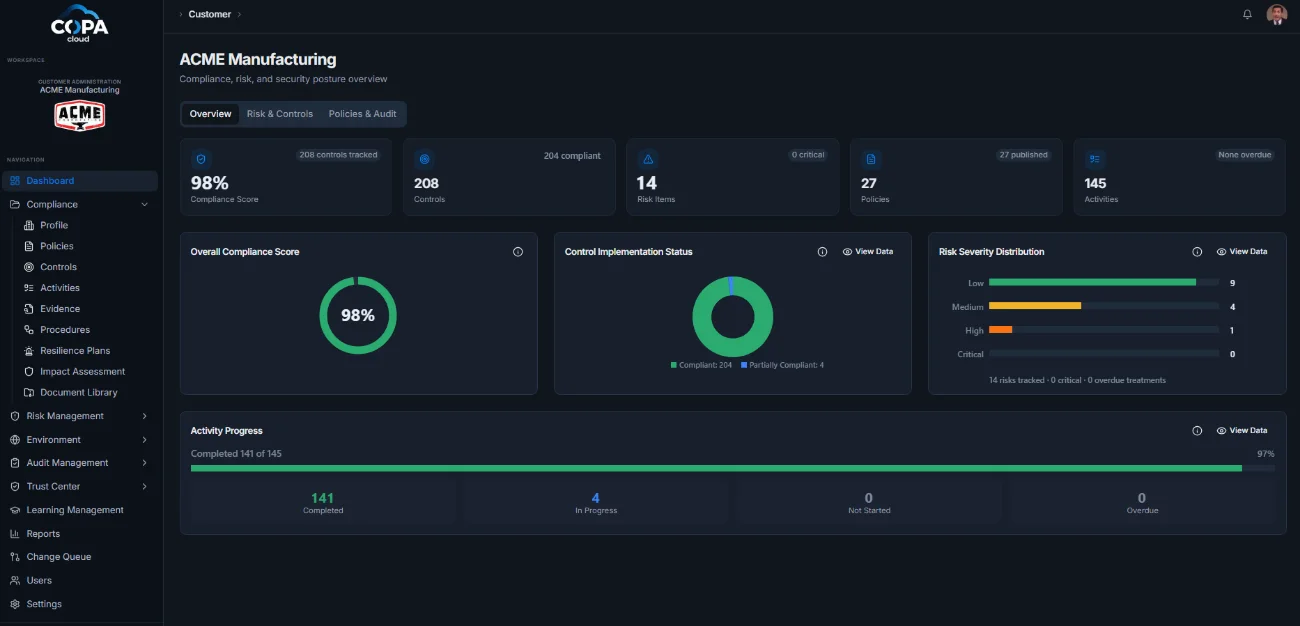Expand the Audit Management chevron

(145, 463)
